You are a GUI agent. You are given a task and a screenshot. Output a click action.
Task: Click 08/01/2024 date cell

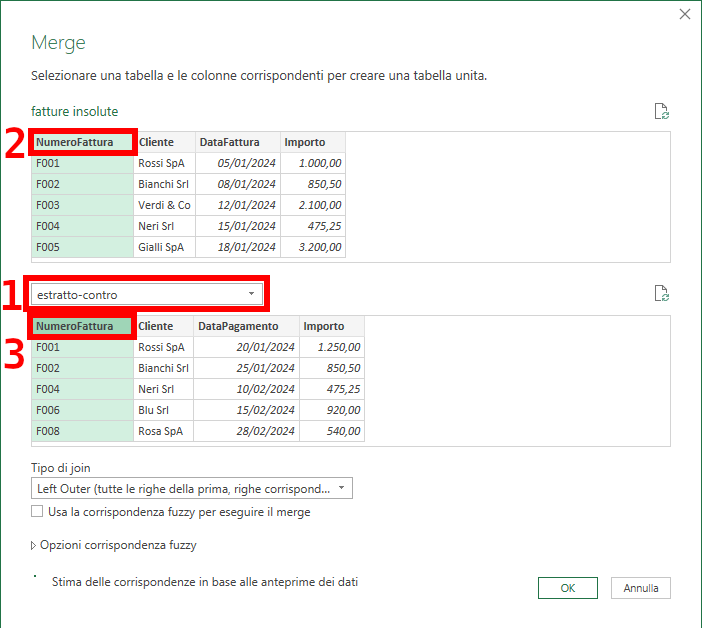coord(238,184)
